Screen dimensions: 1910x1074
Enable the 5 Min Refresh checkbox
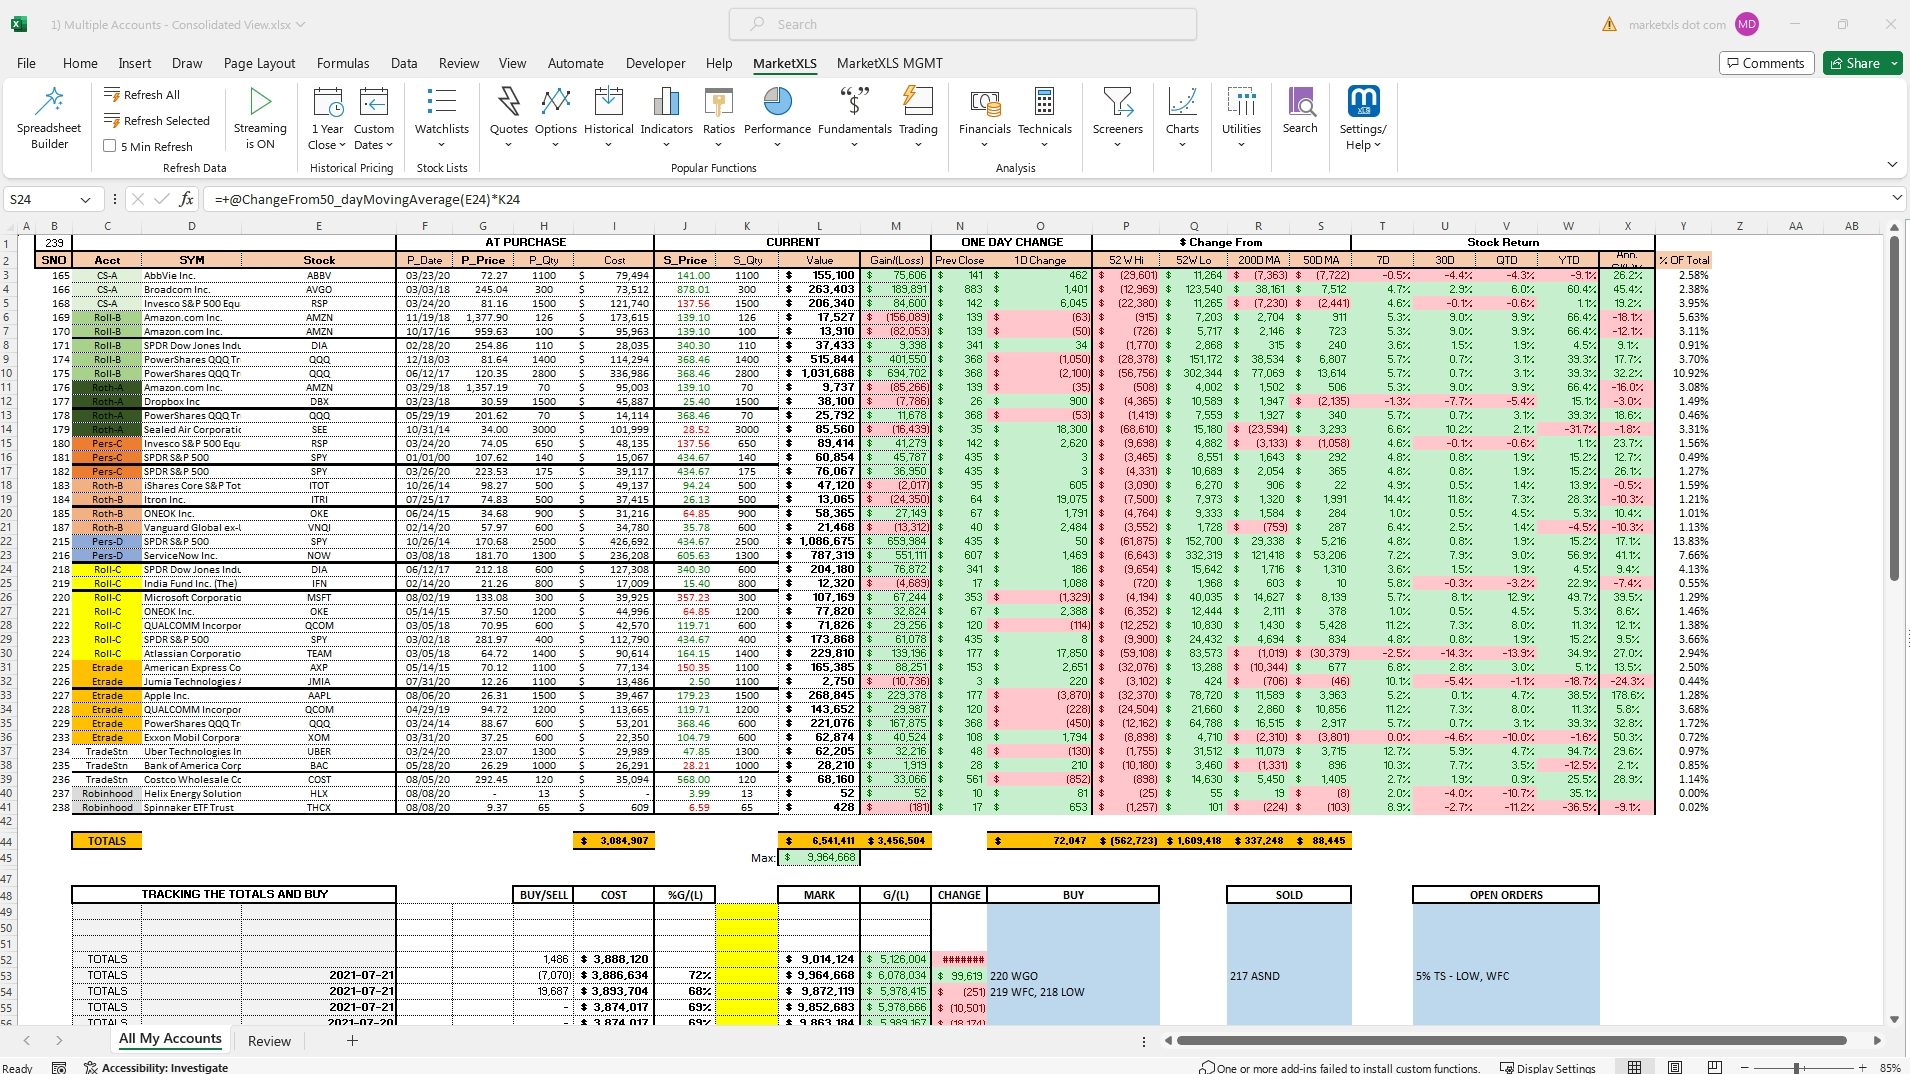[110, 146]
